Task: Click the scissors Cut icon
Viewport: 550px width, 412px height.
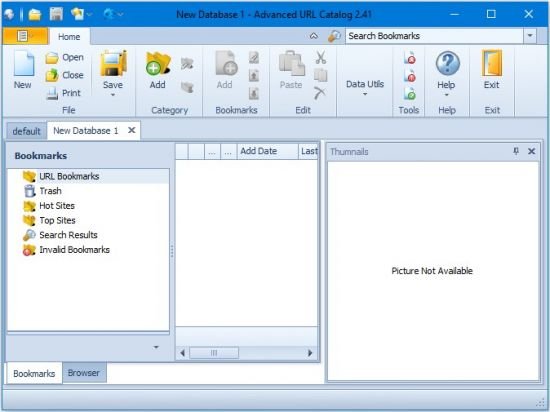Action: [320, 57]
